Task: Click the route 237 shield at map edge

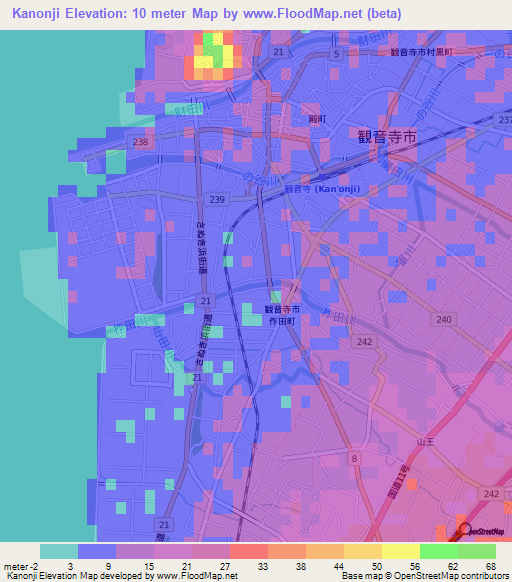Action: 503,120
